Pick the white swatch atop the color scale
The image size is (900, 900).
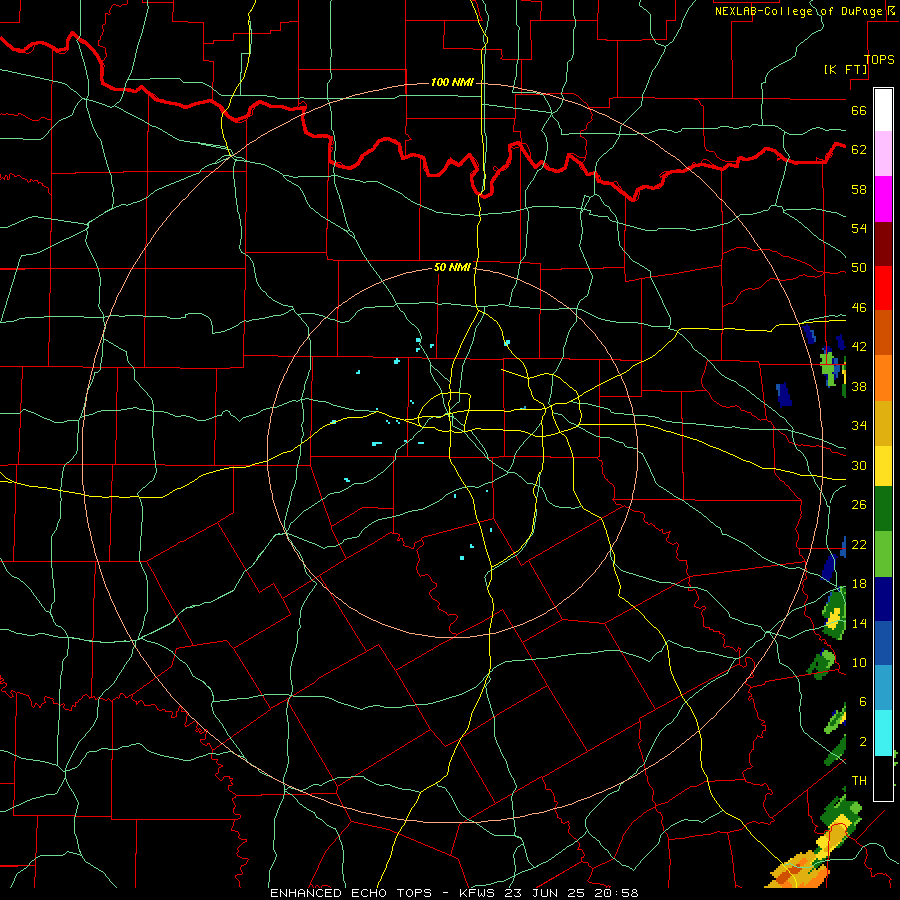coord(883,110)
